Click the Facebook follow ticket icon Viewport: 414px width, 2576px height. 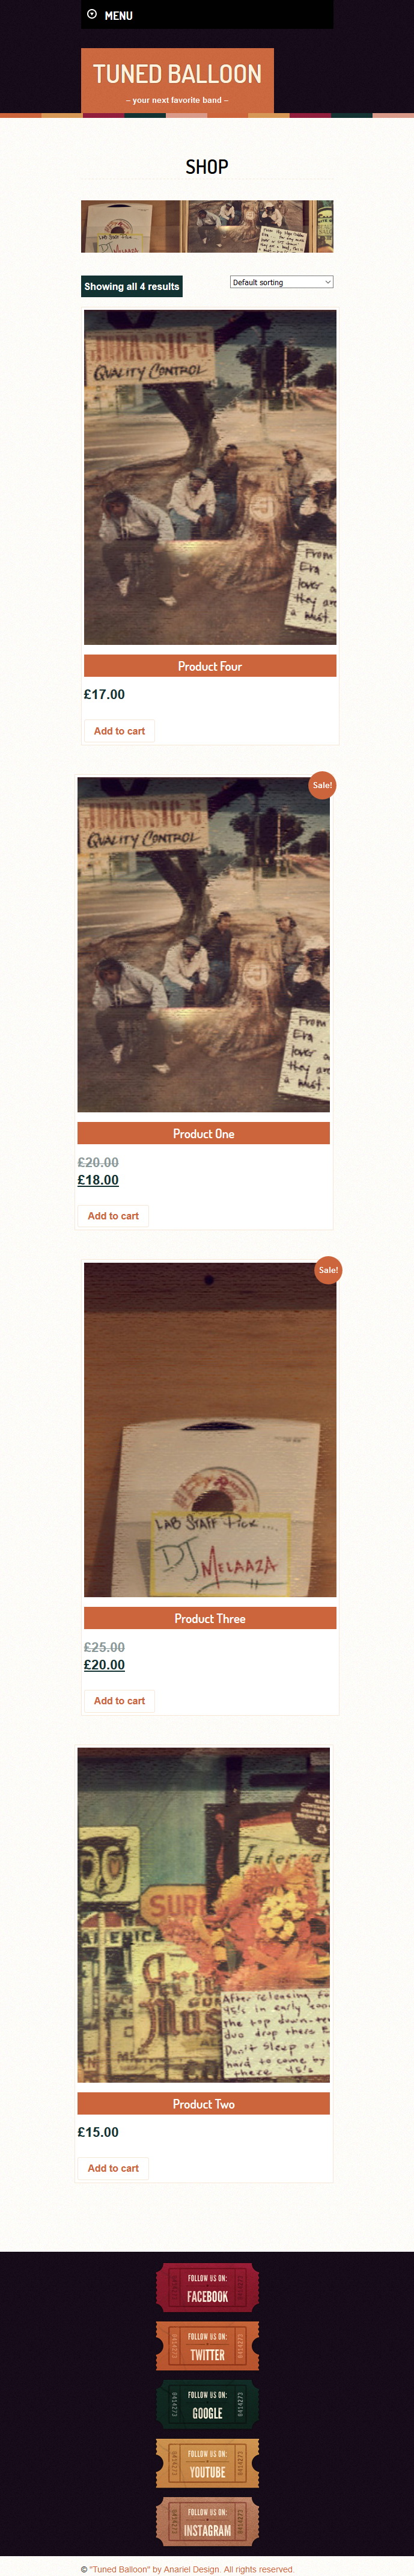point(207,2288)
